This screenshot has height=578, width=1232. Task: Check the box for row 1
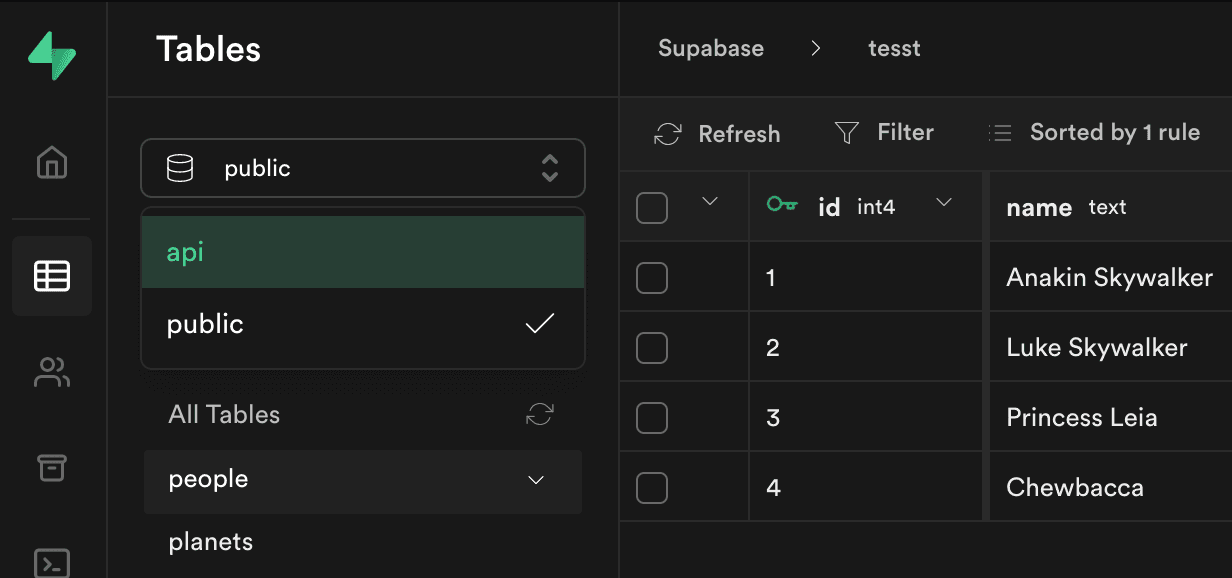(652, 278)
